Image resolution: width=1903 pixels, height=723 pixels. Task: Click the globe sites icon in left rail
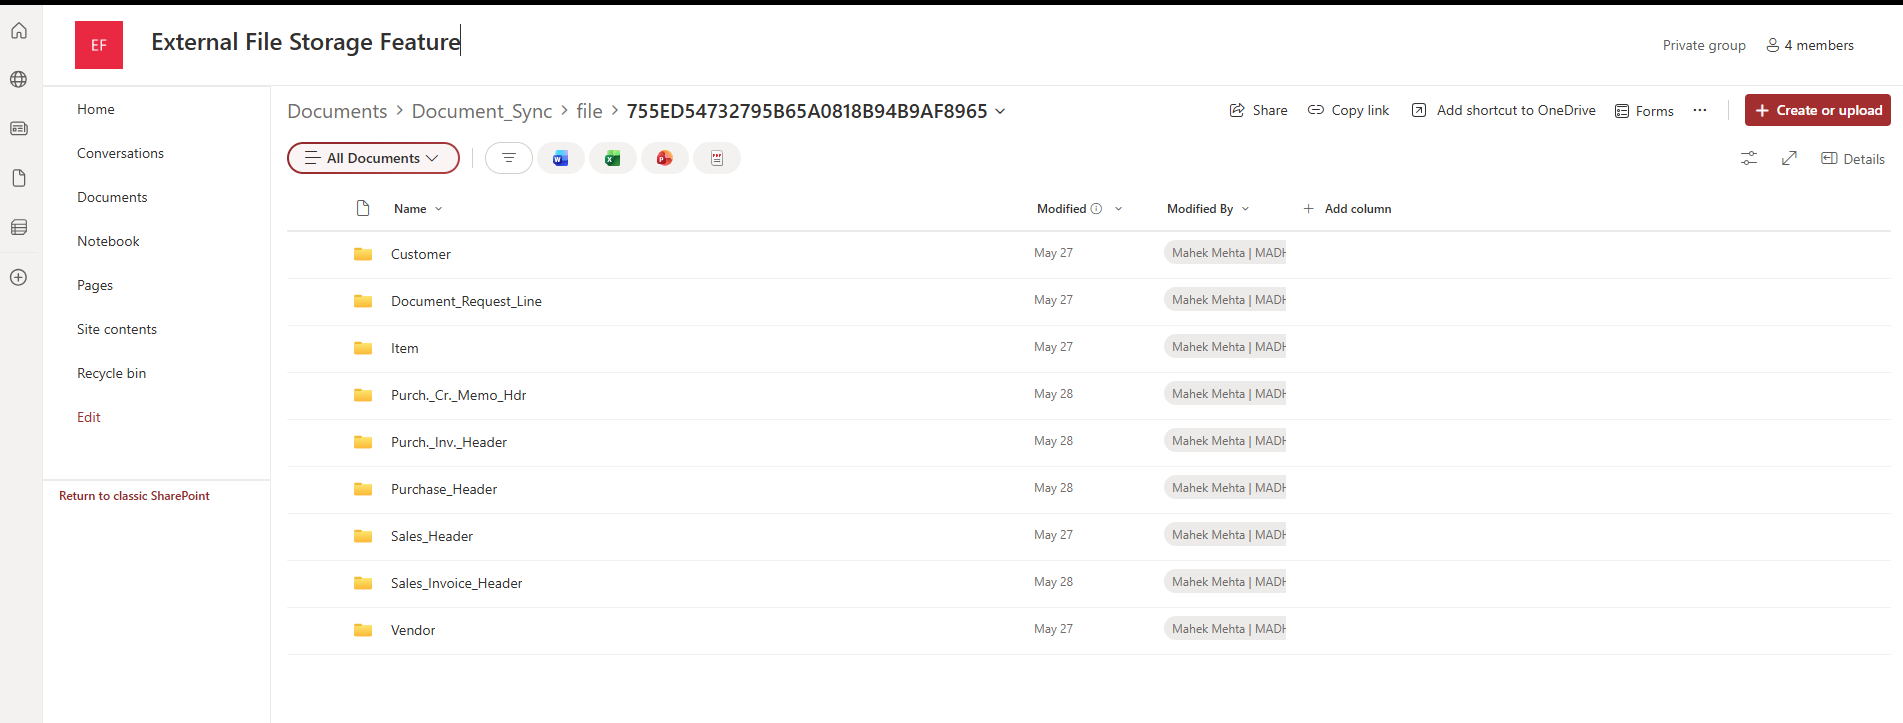click(18, 79)
